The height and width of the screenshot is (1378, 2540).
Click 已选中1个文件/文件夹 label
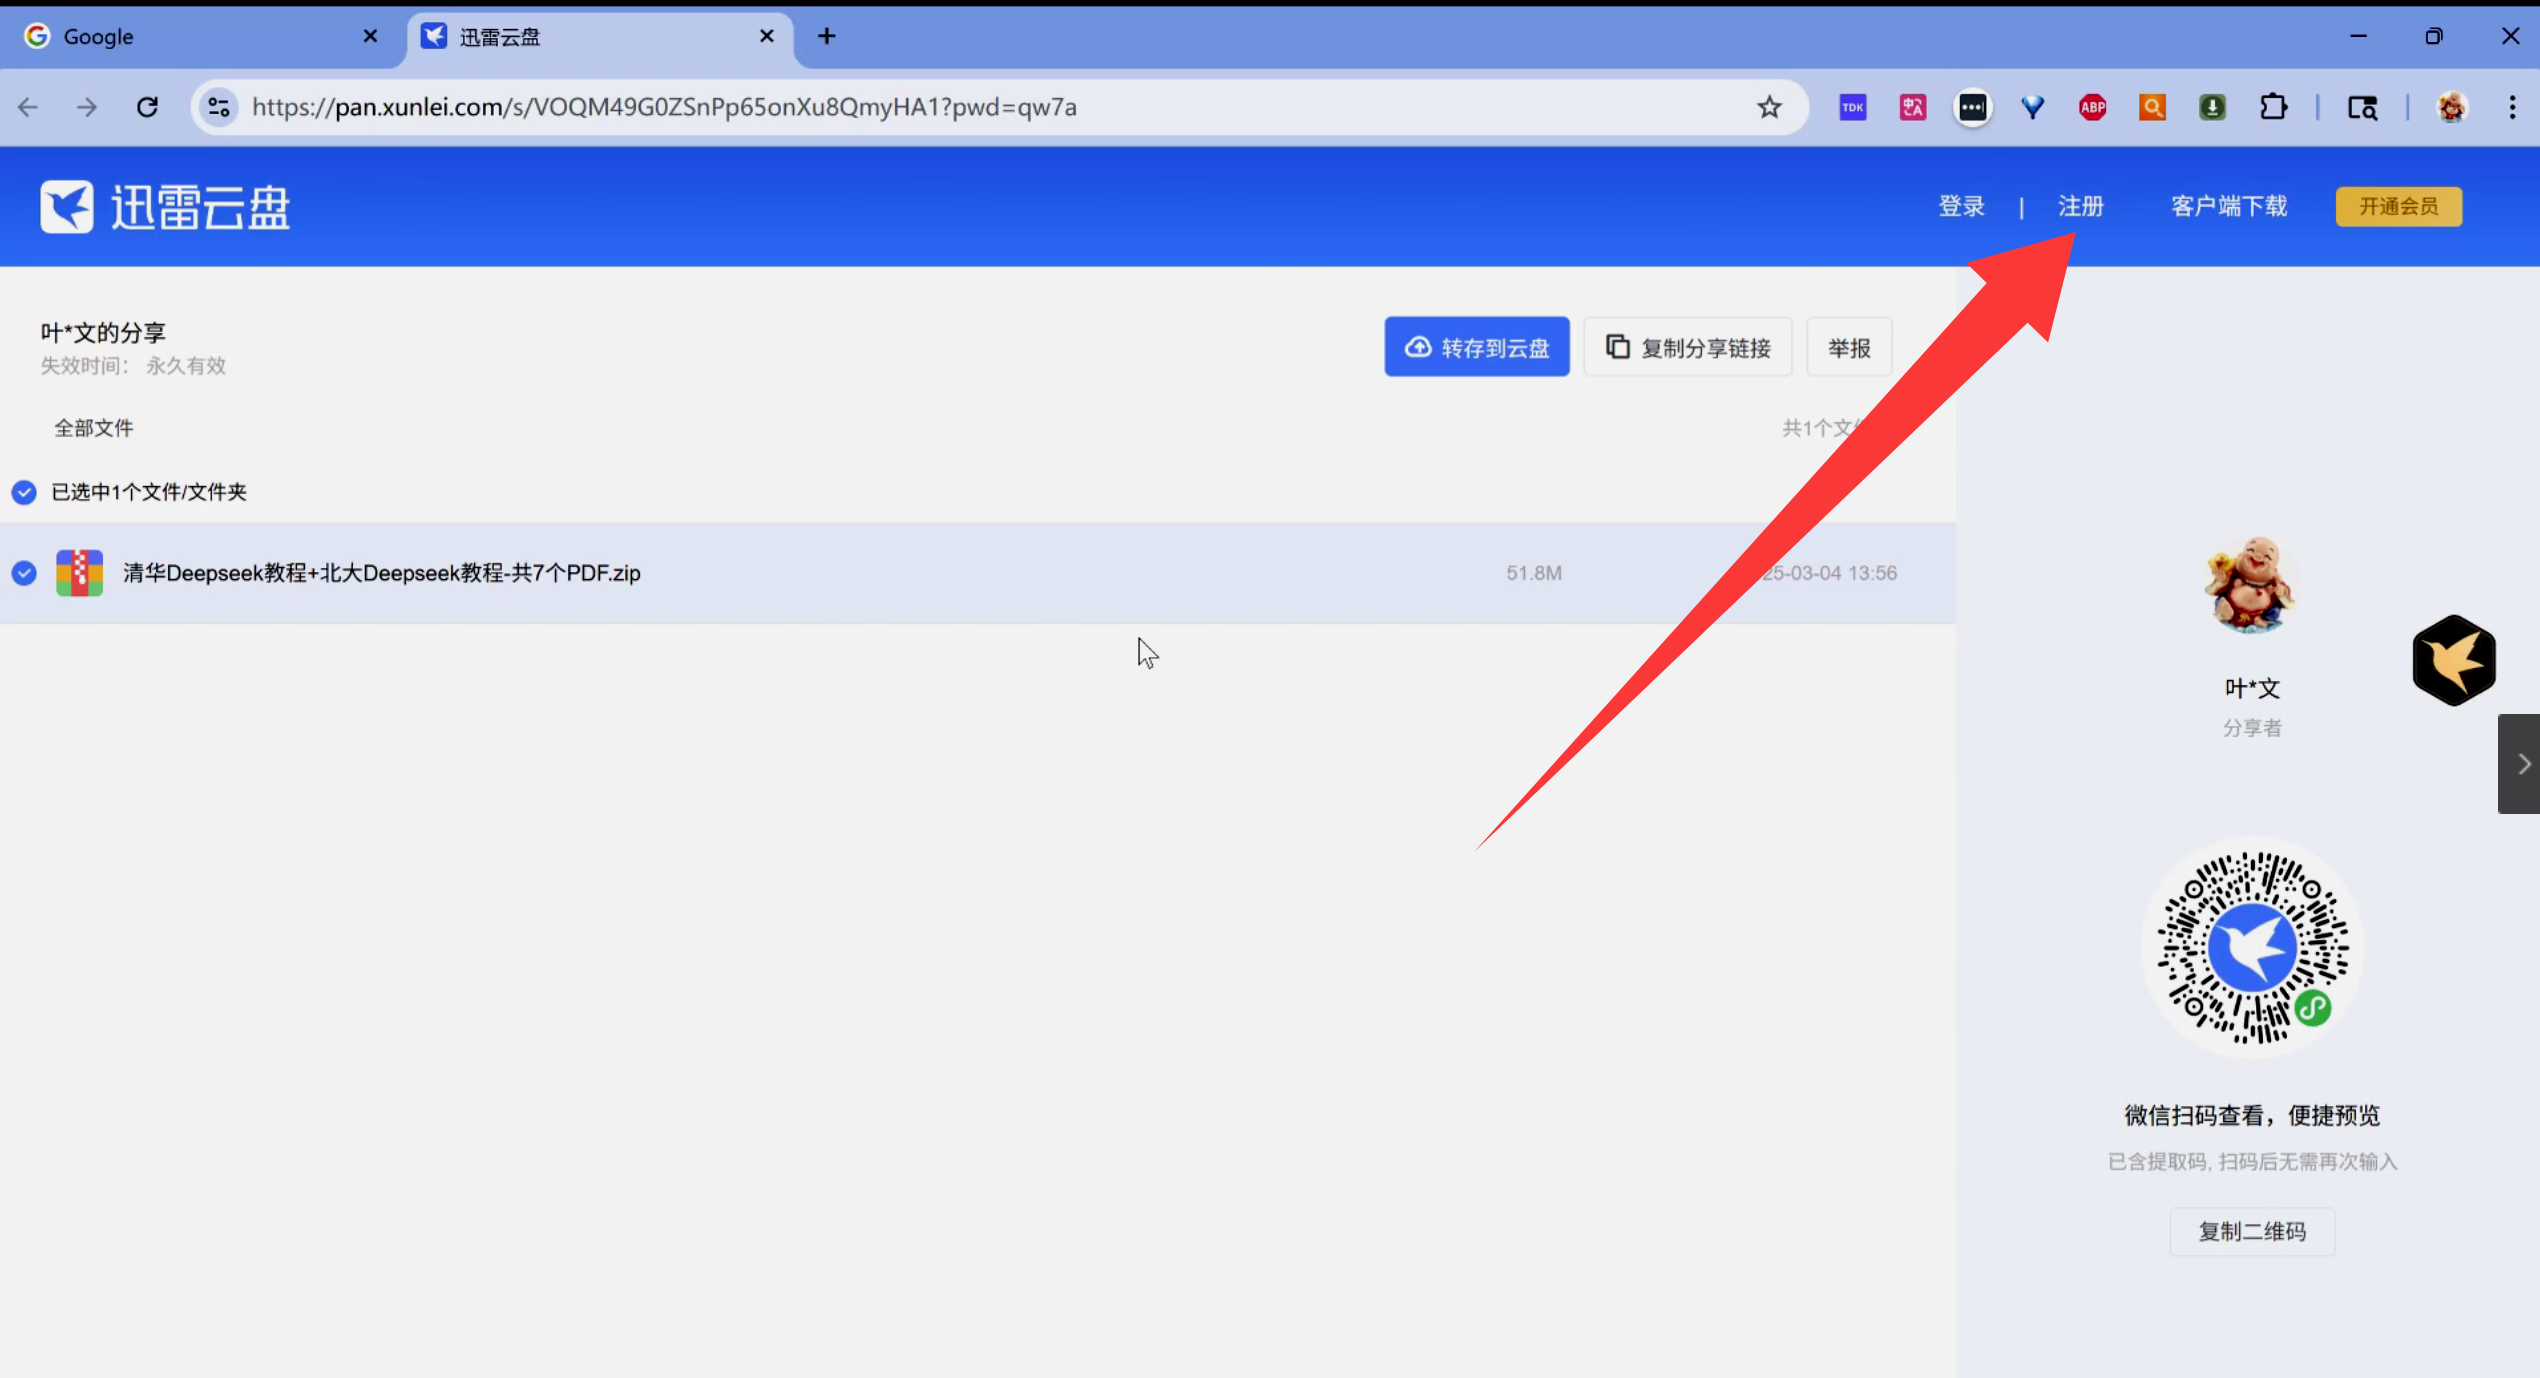coord(149,492)
